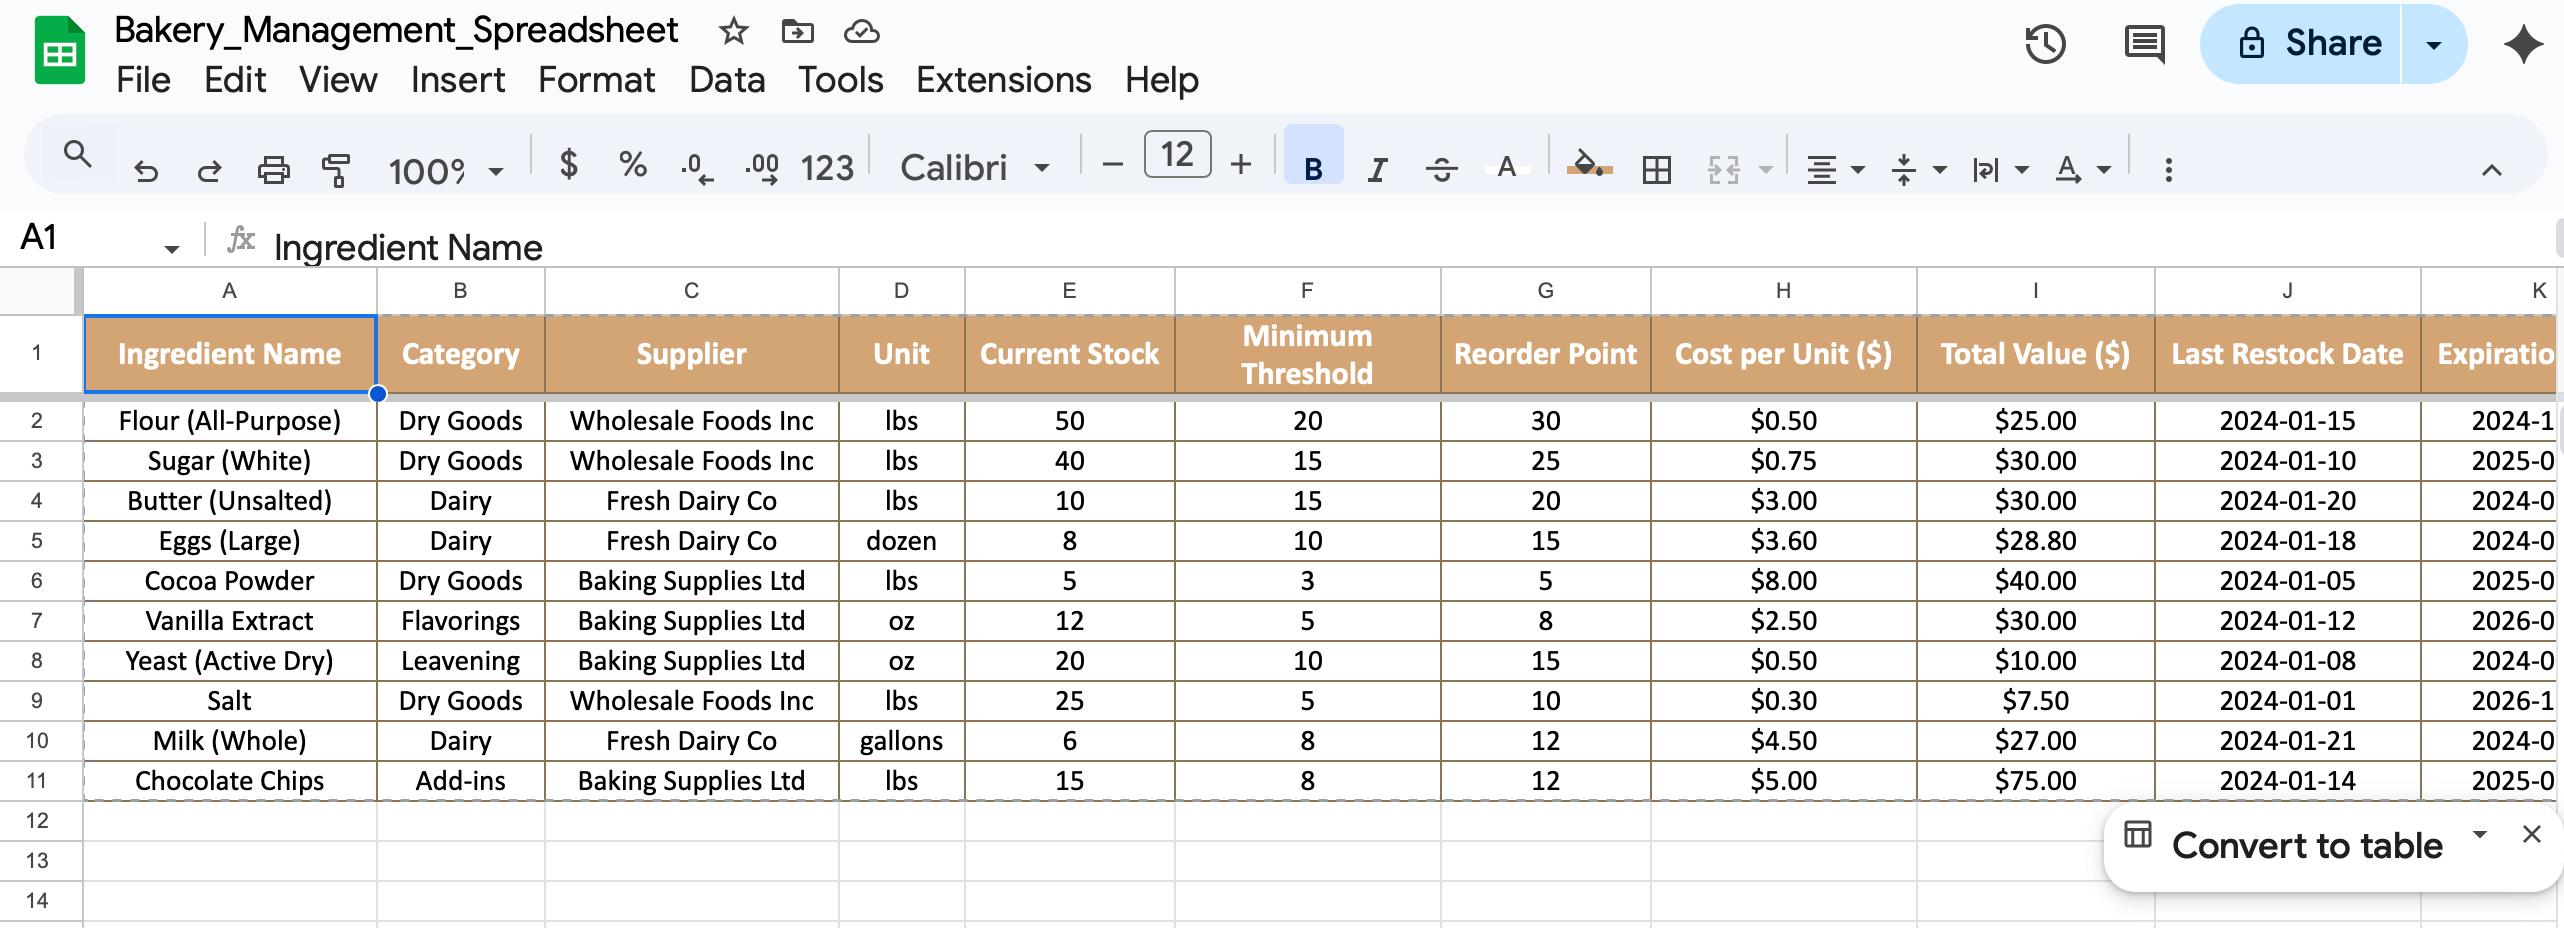Click the undo arrow icon
The width and height of the screenshot is (2564, 928).
146,170
